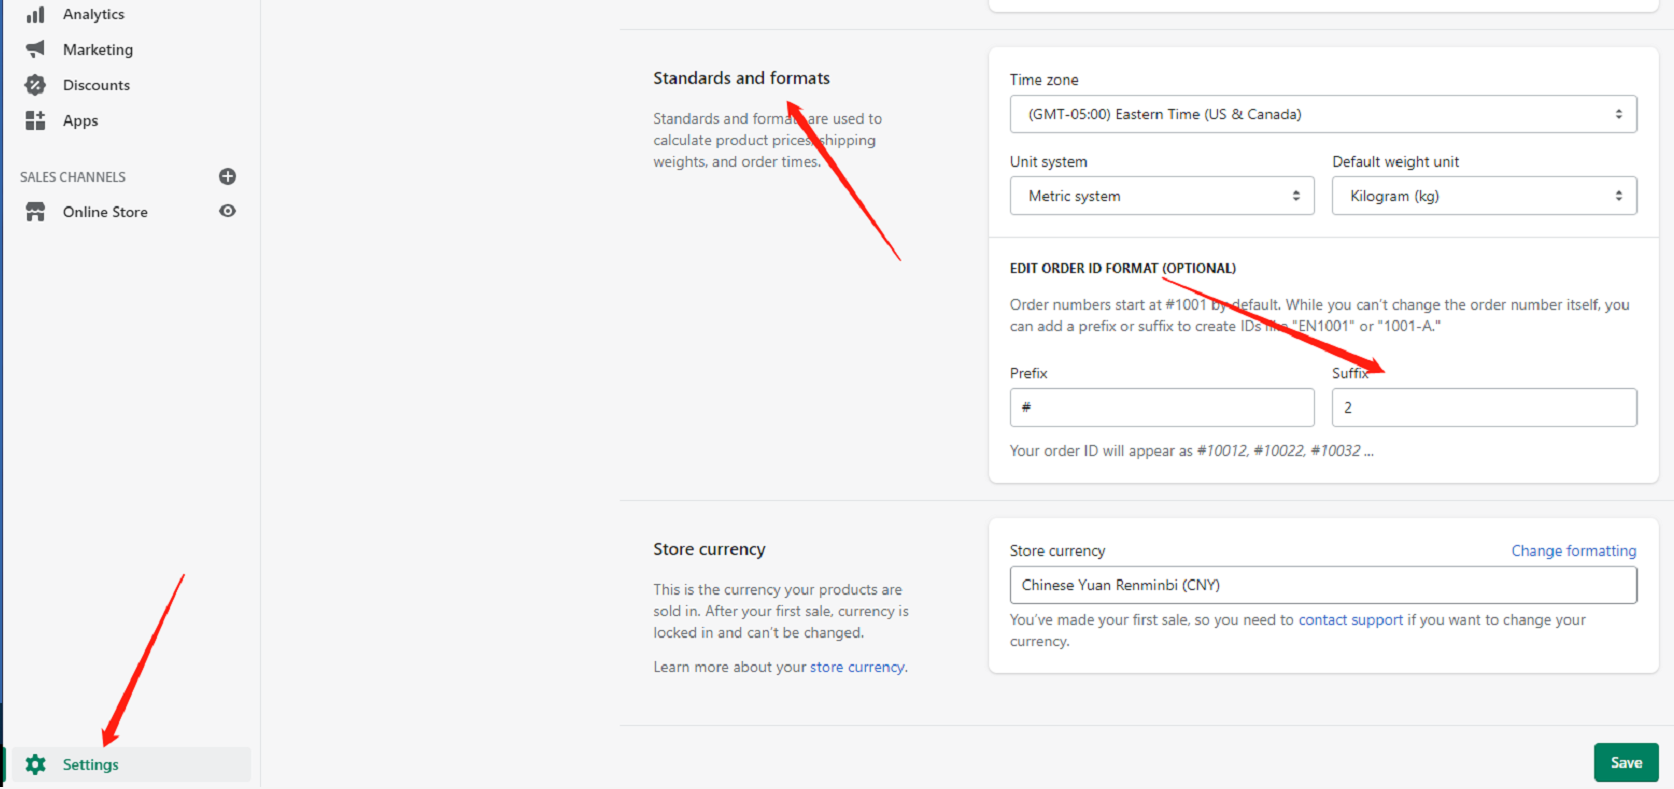This screenshot has height=789, width=1674.
Task: Click the Marketing megaphone icon
Action: tap(36, 49)
